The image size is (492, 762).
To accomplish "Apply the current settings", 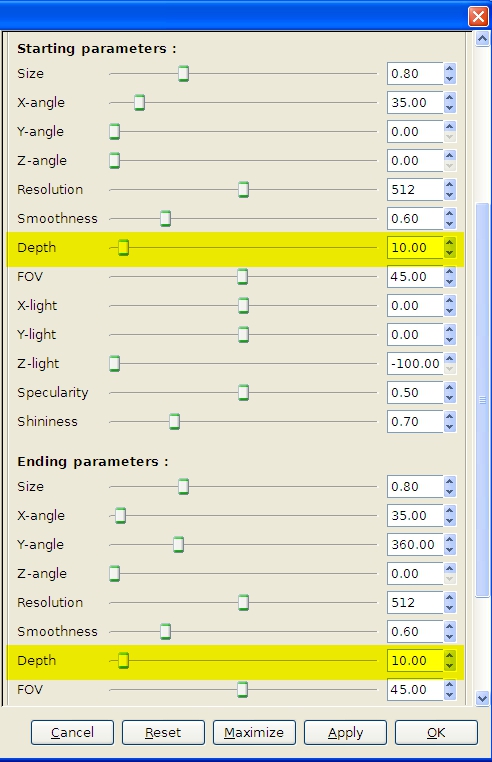I will pyautogui.click(x=345, y=732).
